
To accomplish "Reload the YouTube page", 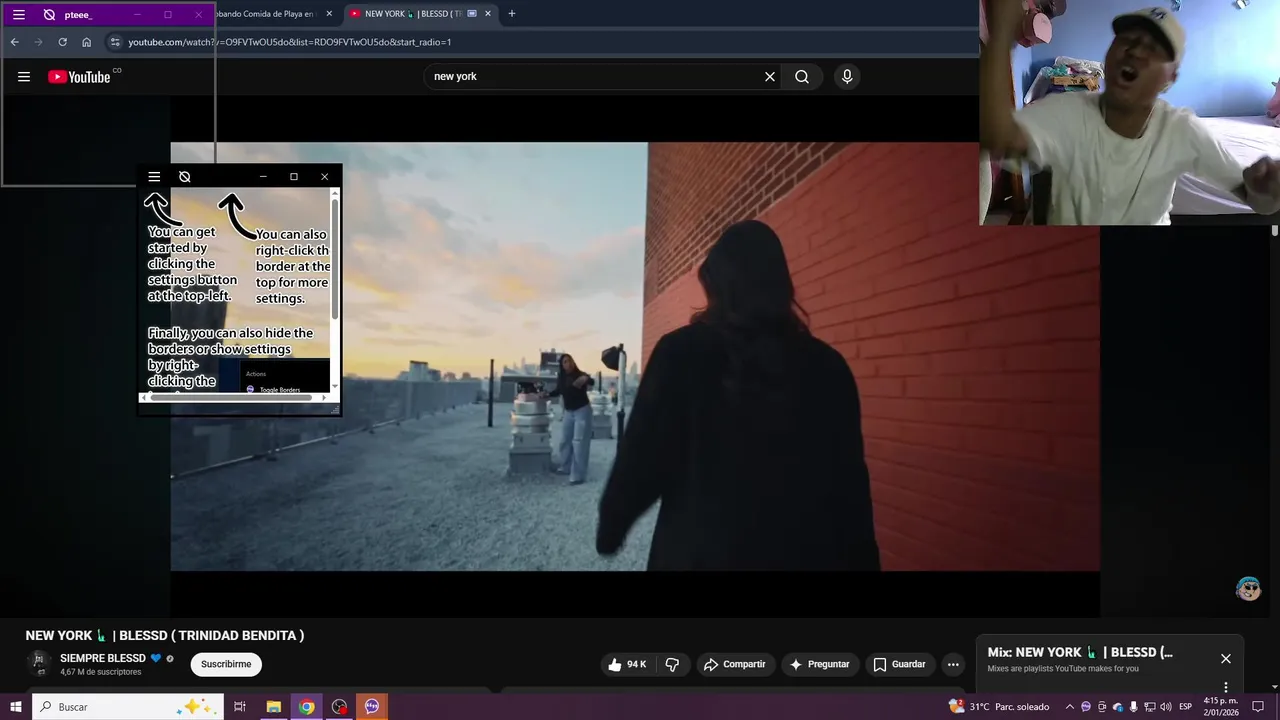I will 62,42.
